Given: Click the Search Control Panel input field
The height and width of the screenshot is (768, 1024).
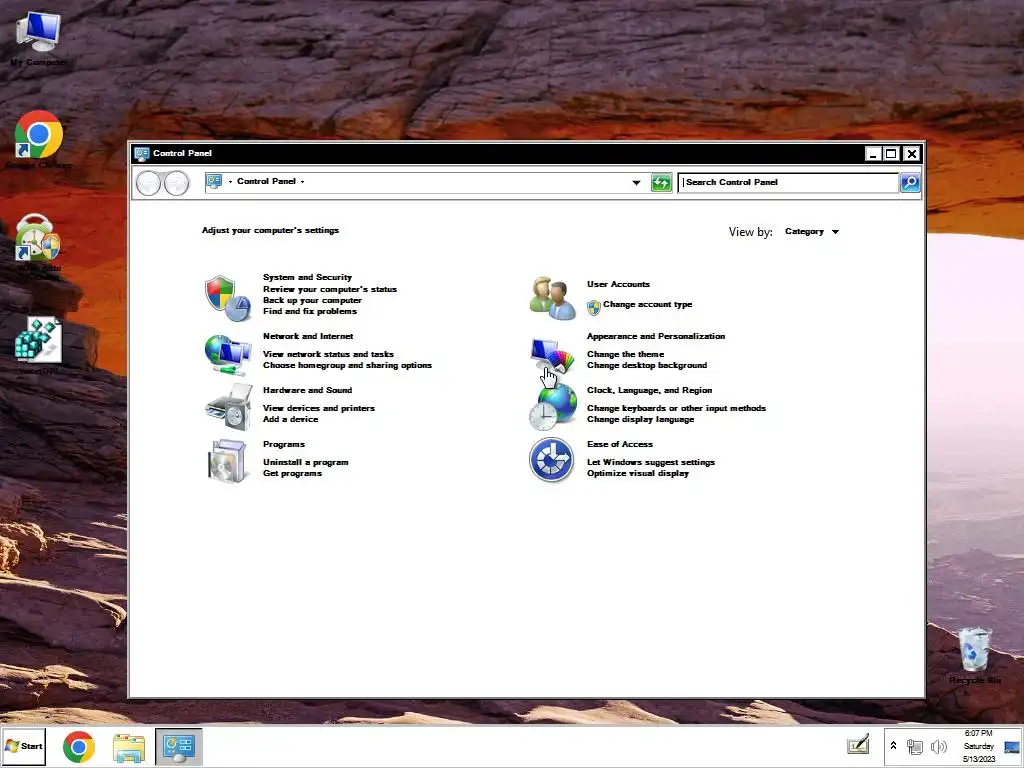Looking at the screenshot, I should [788, 183].
